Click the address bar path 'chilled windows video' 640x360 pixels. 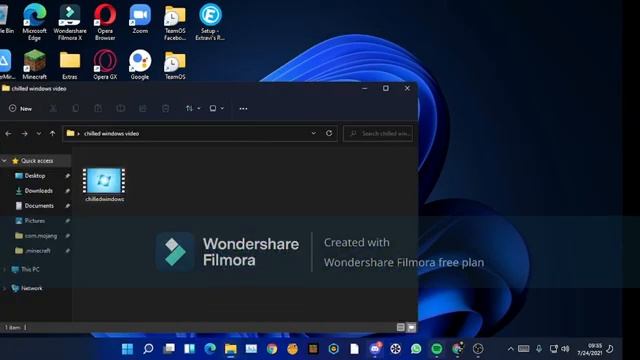point(111,133)
